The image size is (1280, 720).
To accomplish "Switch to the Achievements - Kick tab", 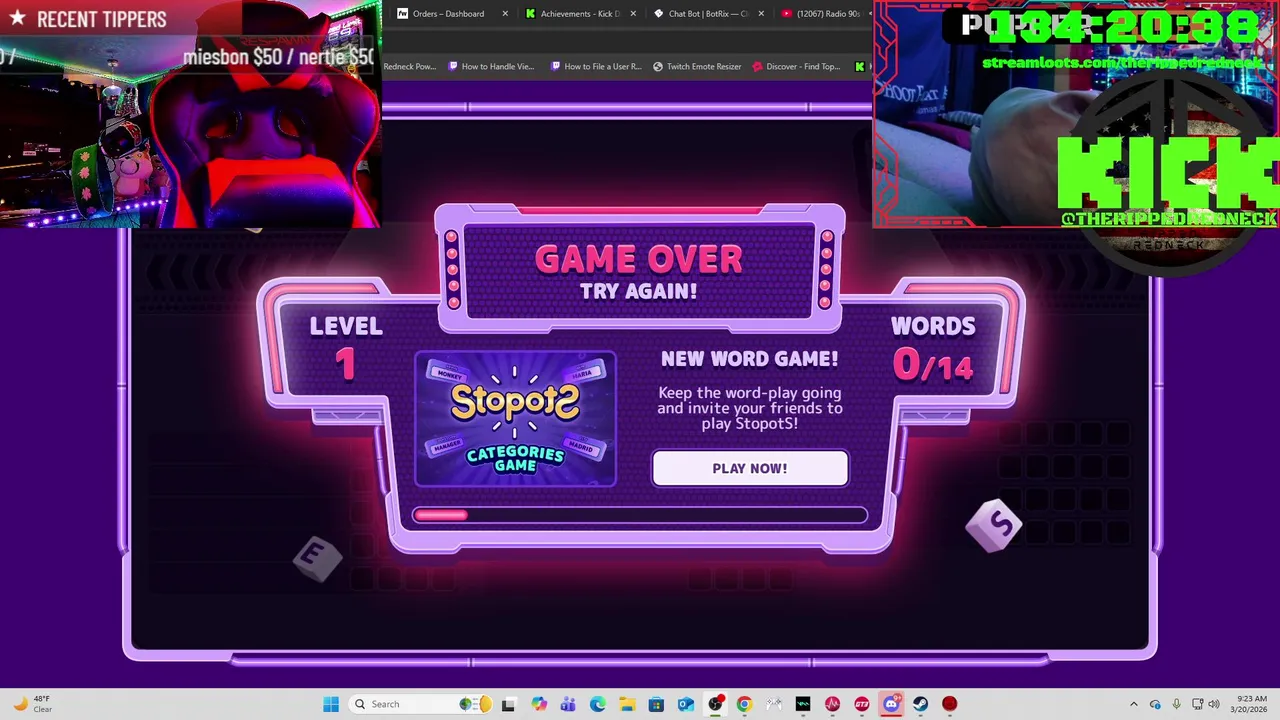I will tap(580, 14).
